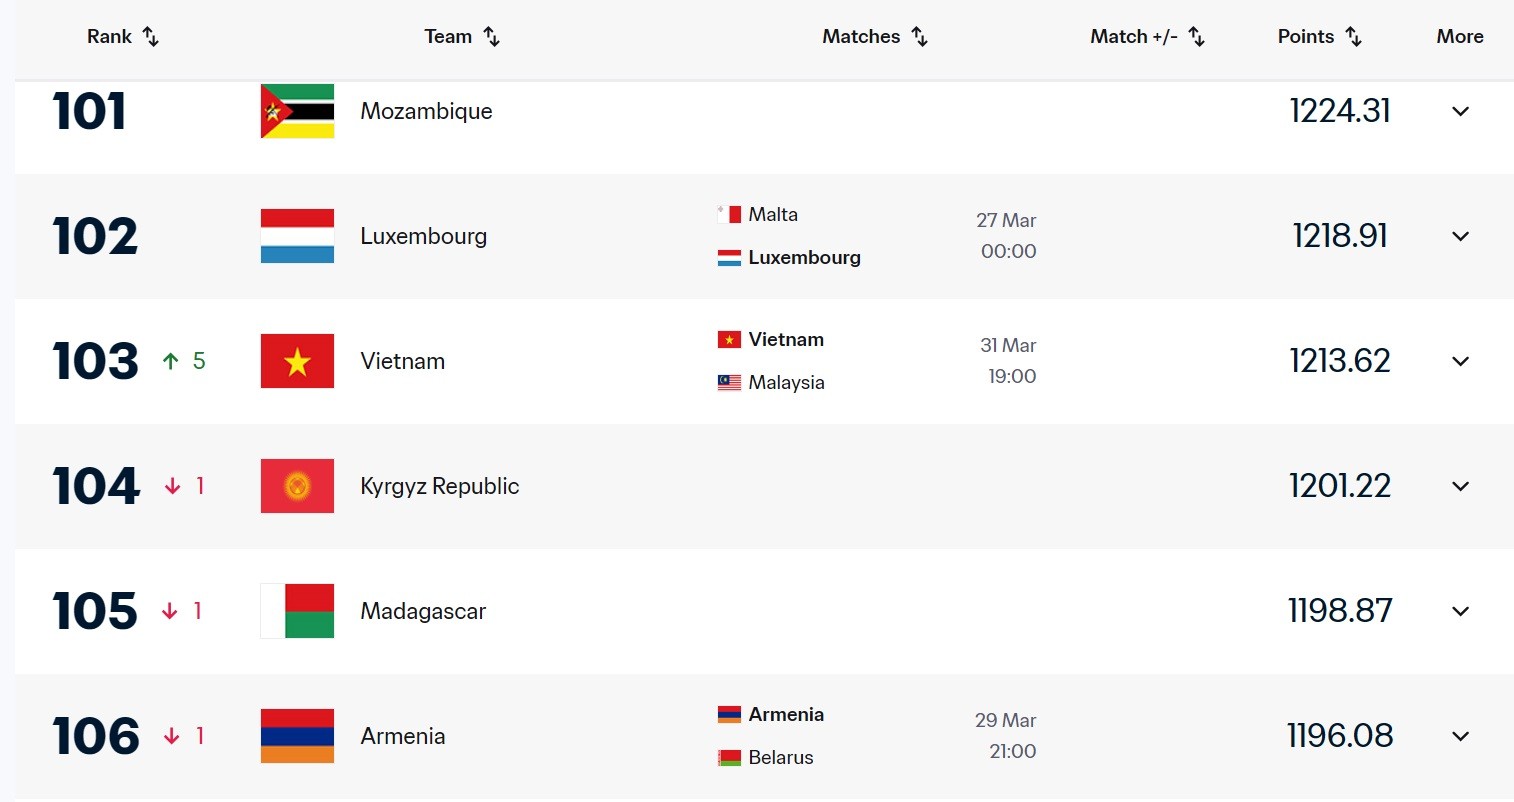Click the Luxembourg flag icon

(x=297, y=236)
